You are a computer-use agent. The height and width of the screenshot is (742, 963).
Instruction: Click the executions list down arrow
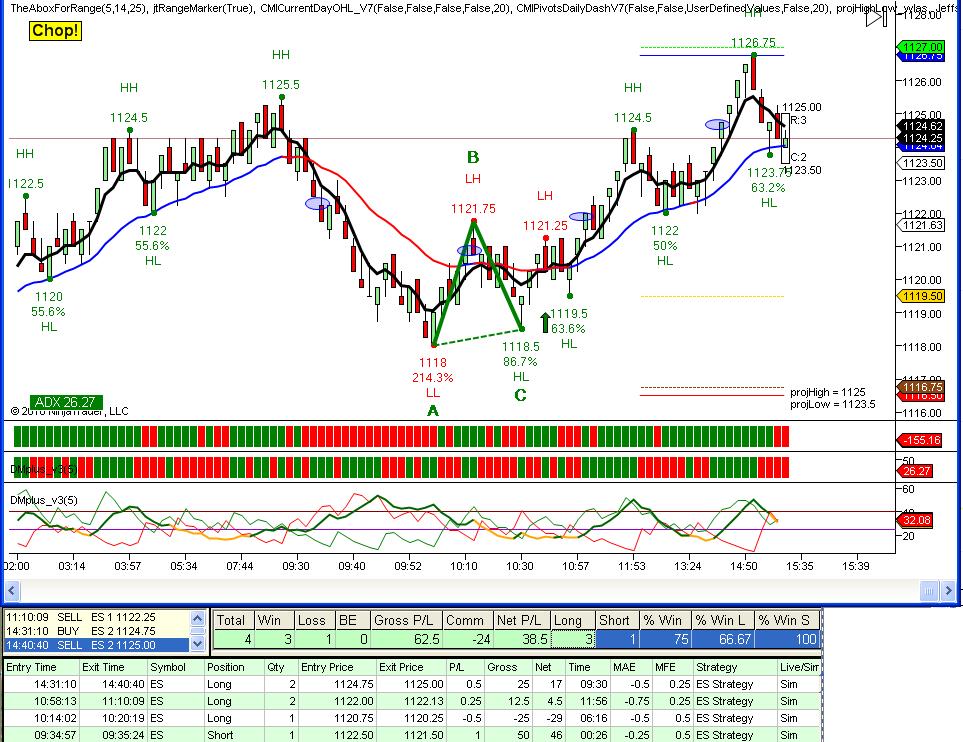[197, 644]
